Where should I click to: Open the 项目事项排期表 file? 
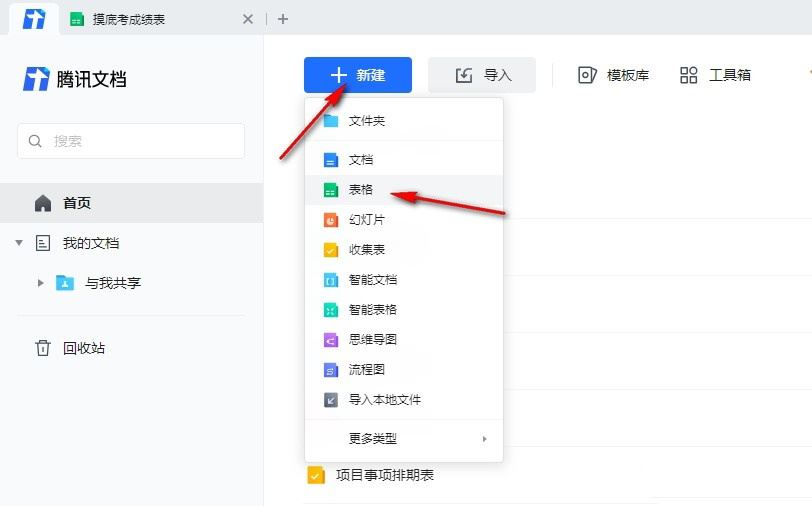click(x=385, y=475)
